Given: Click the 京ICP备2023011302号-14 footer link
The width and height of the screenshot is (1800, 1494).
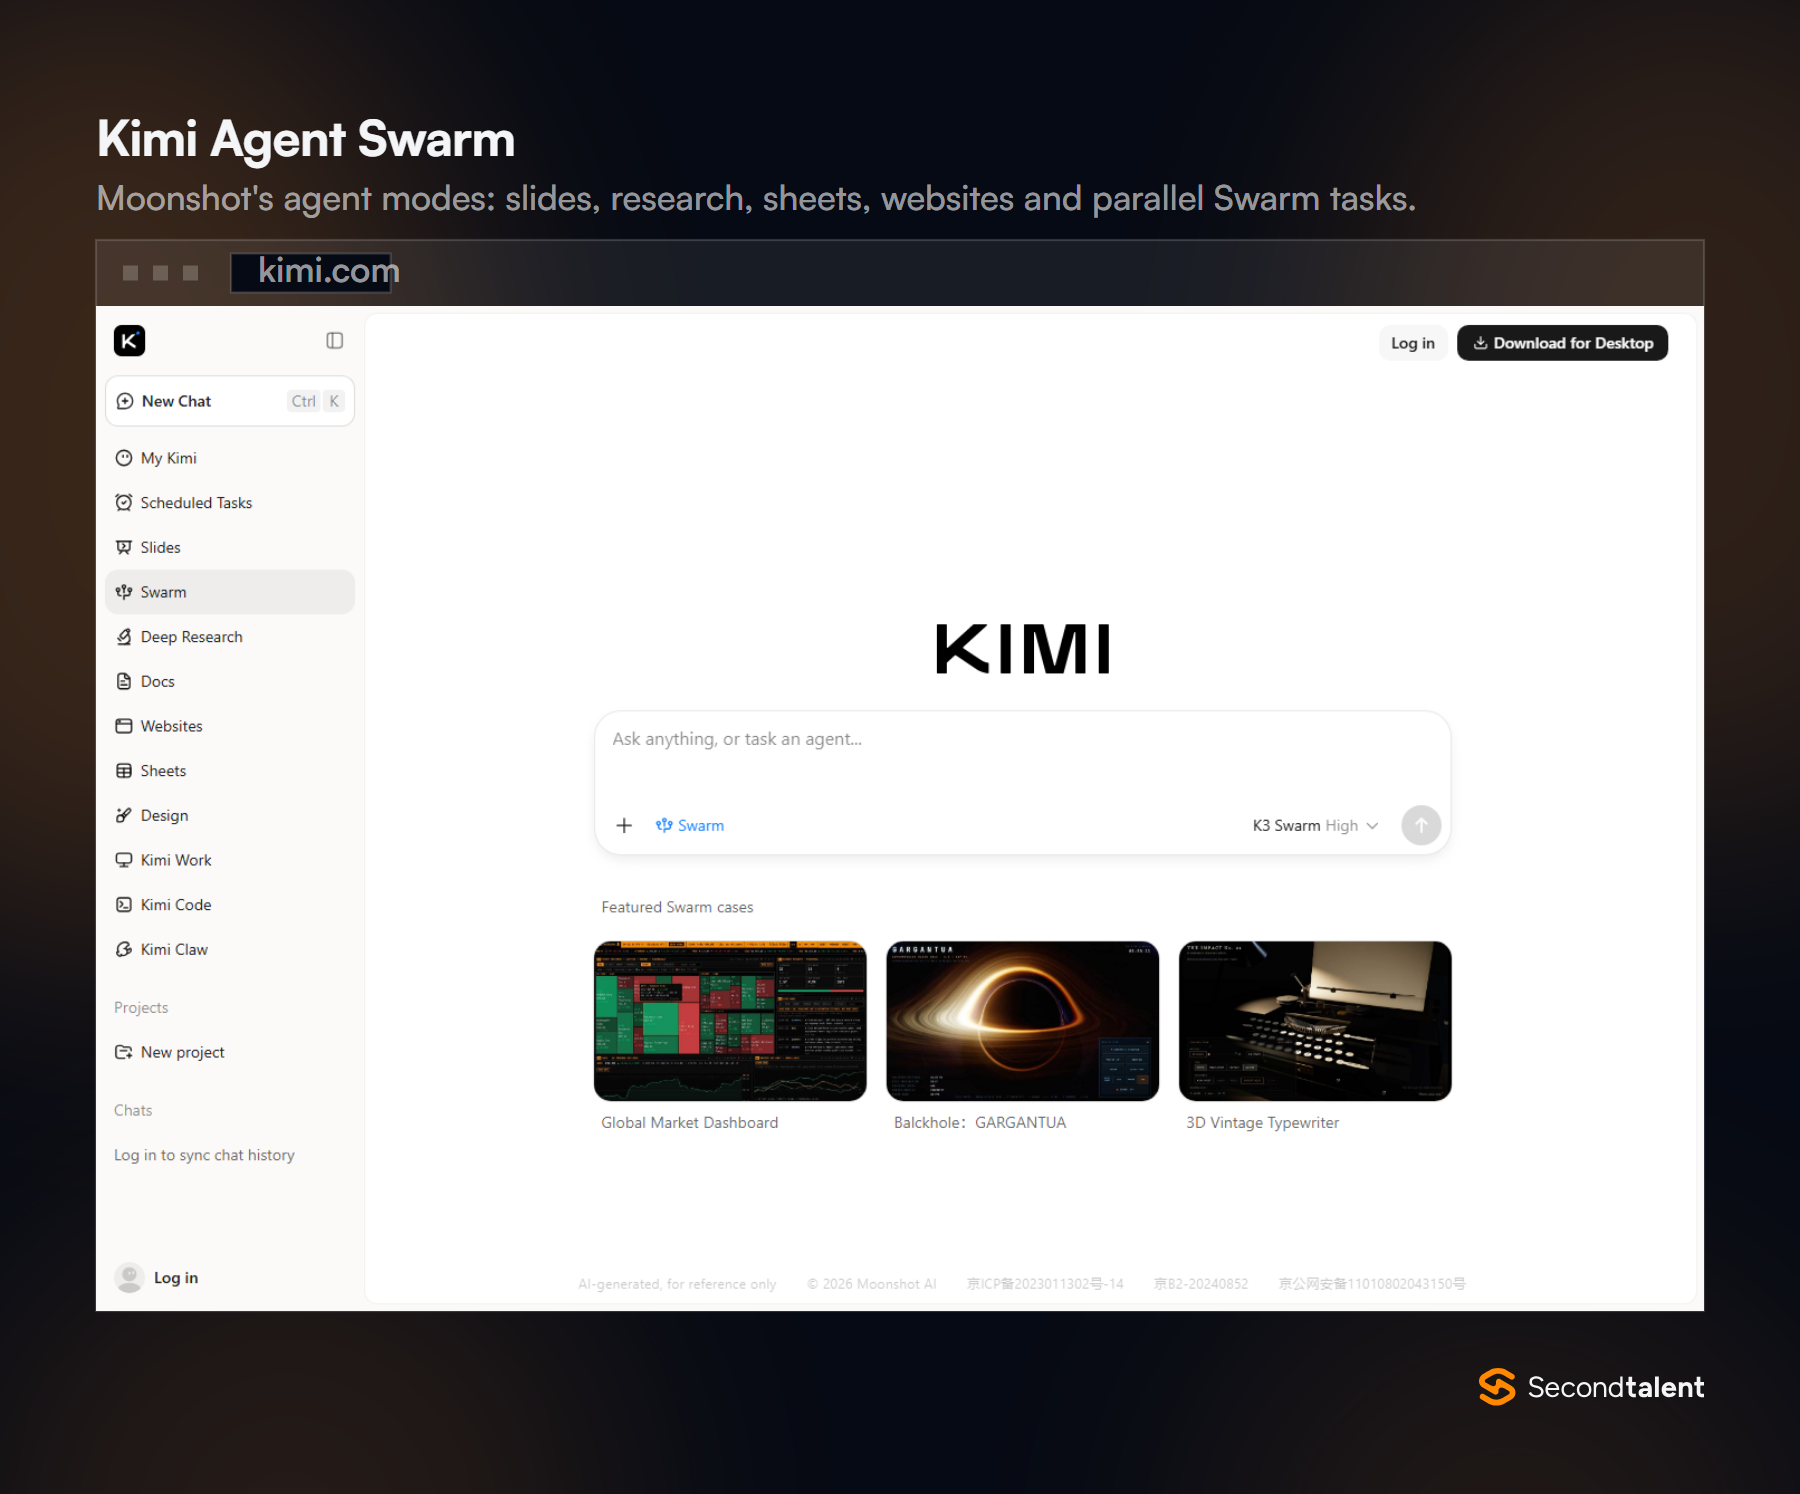Looking at the screenshot, I should pyautogui.click(x=1045, y=1284).
